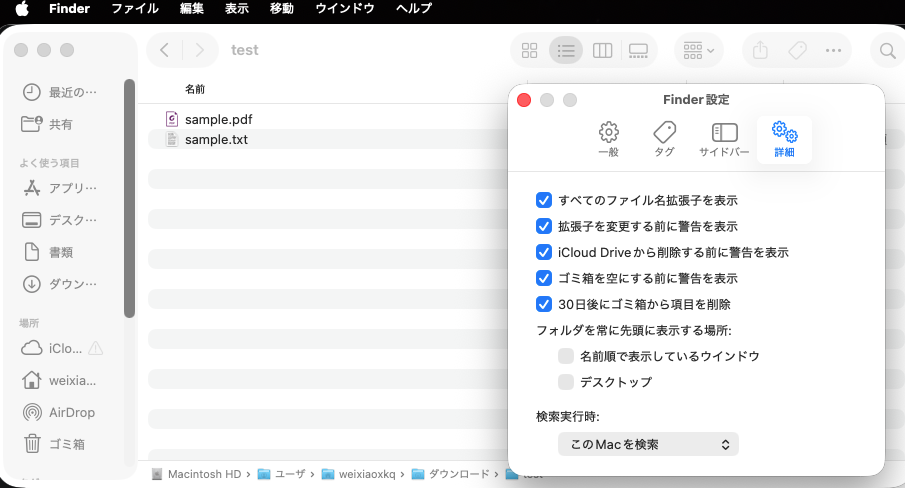Screen dimensions: 905x488
Task: Switch to サイドバー tab in Finder設定
Action: [x=724, y=140]
